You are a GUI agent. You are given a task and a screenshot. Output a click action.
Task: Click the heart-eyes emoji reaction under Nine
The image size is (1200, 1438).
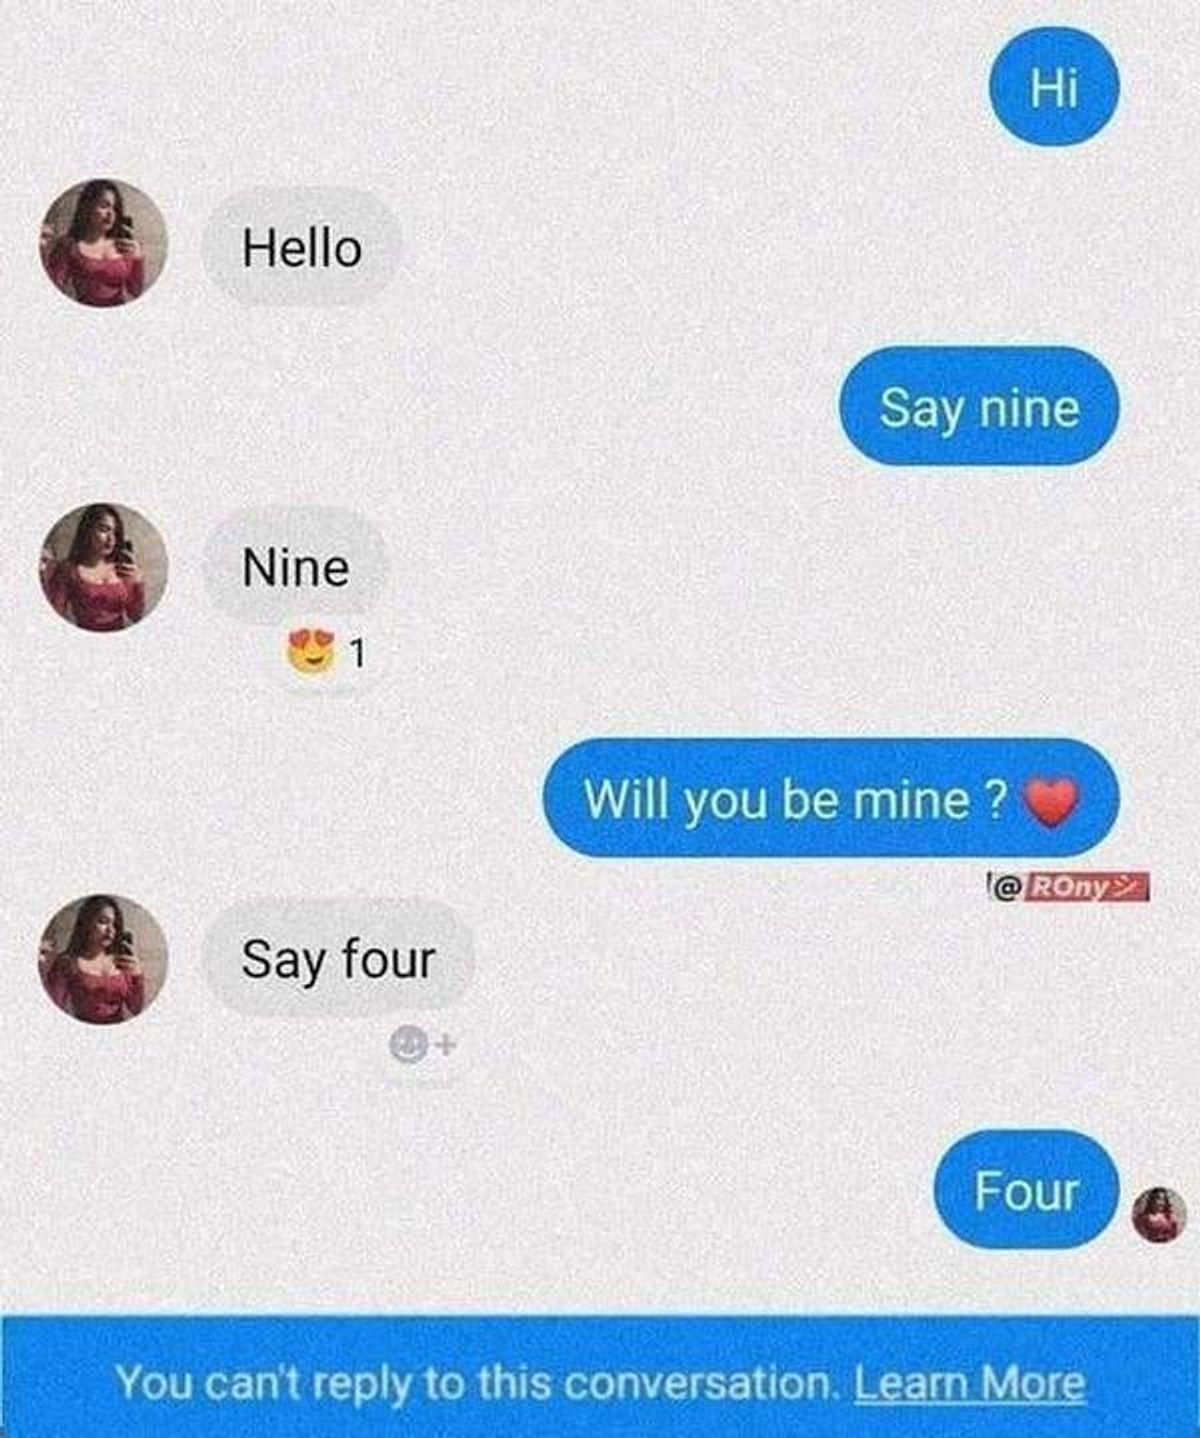pos(311,651)
